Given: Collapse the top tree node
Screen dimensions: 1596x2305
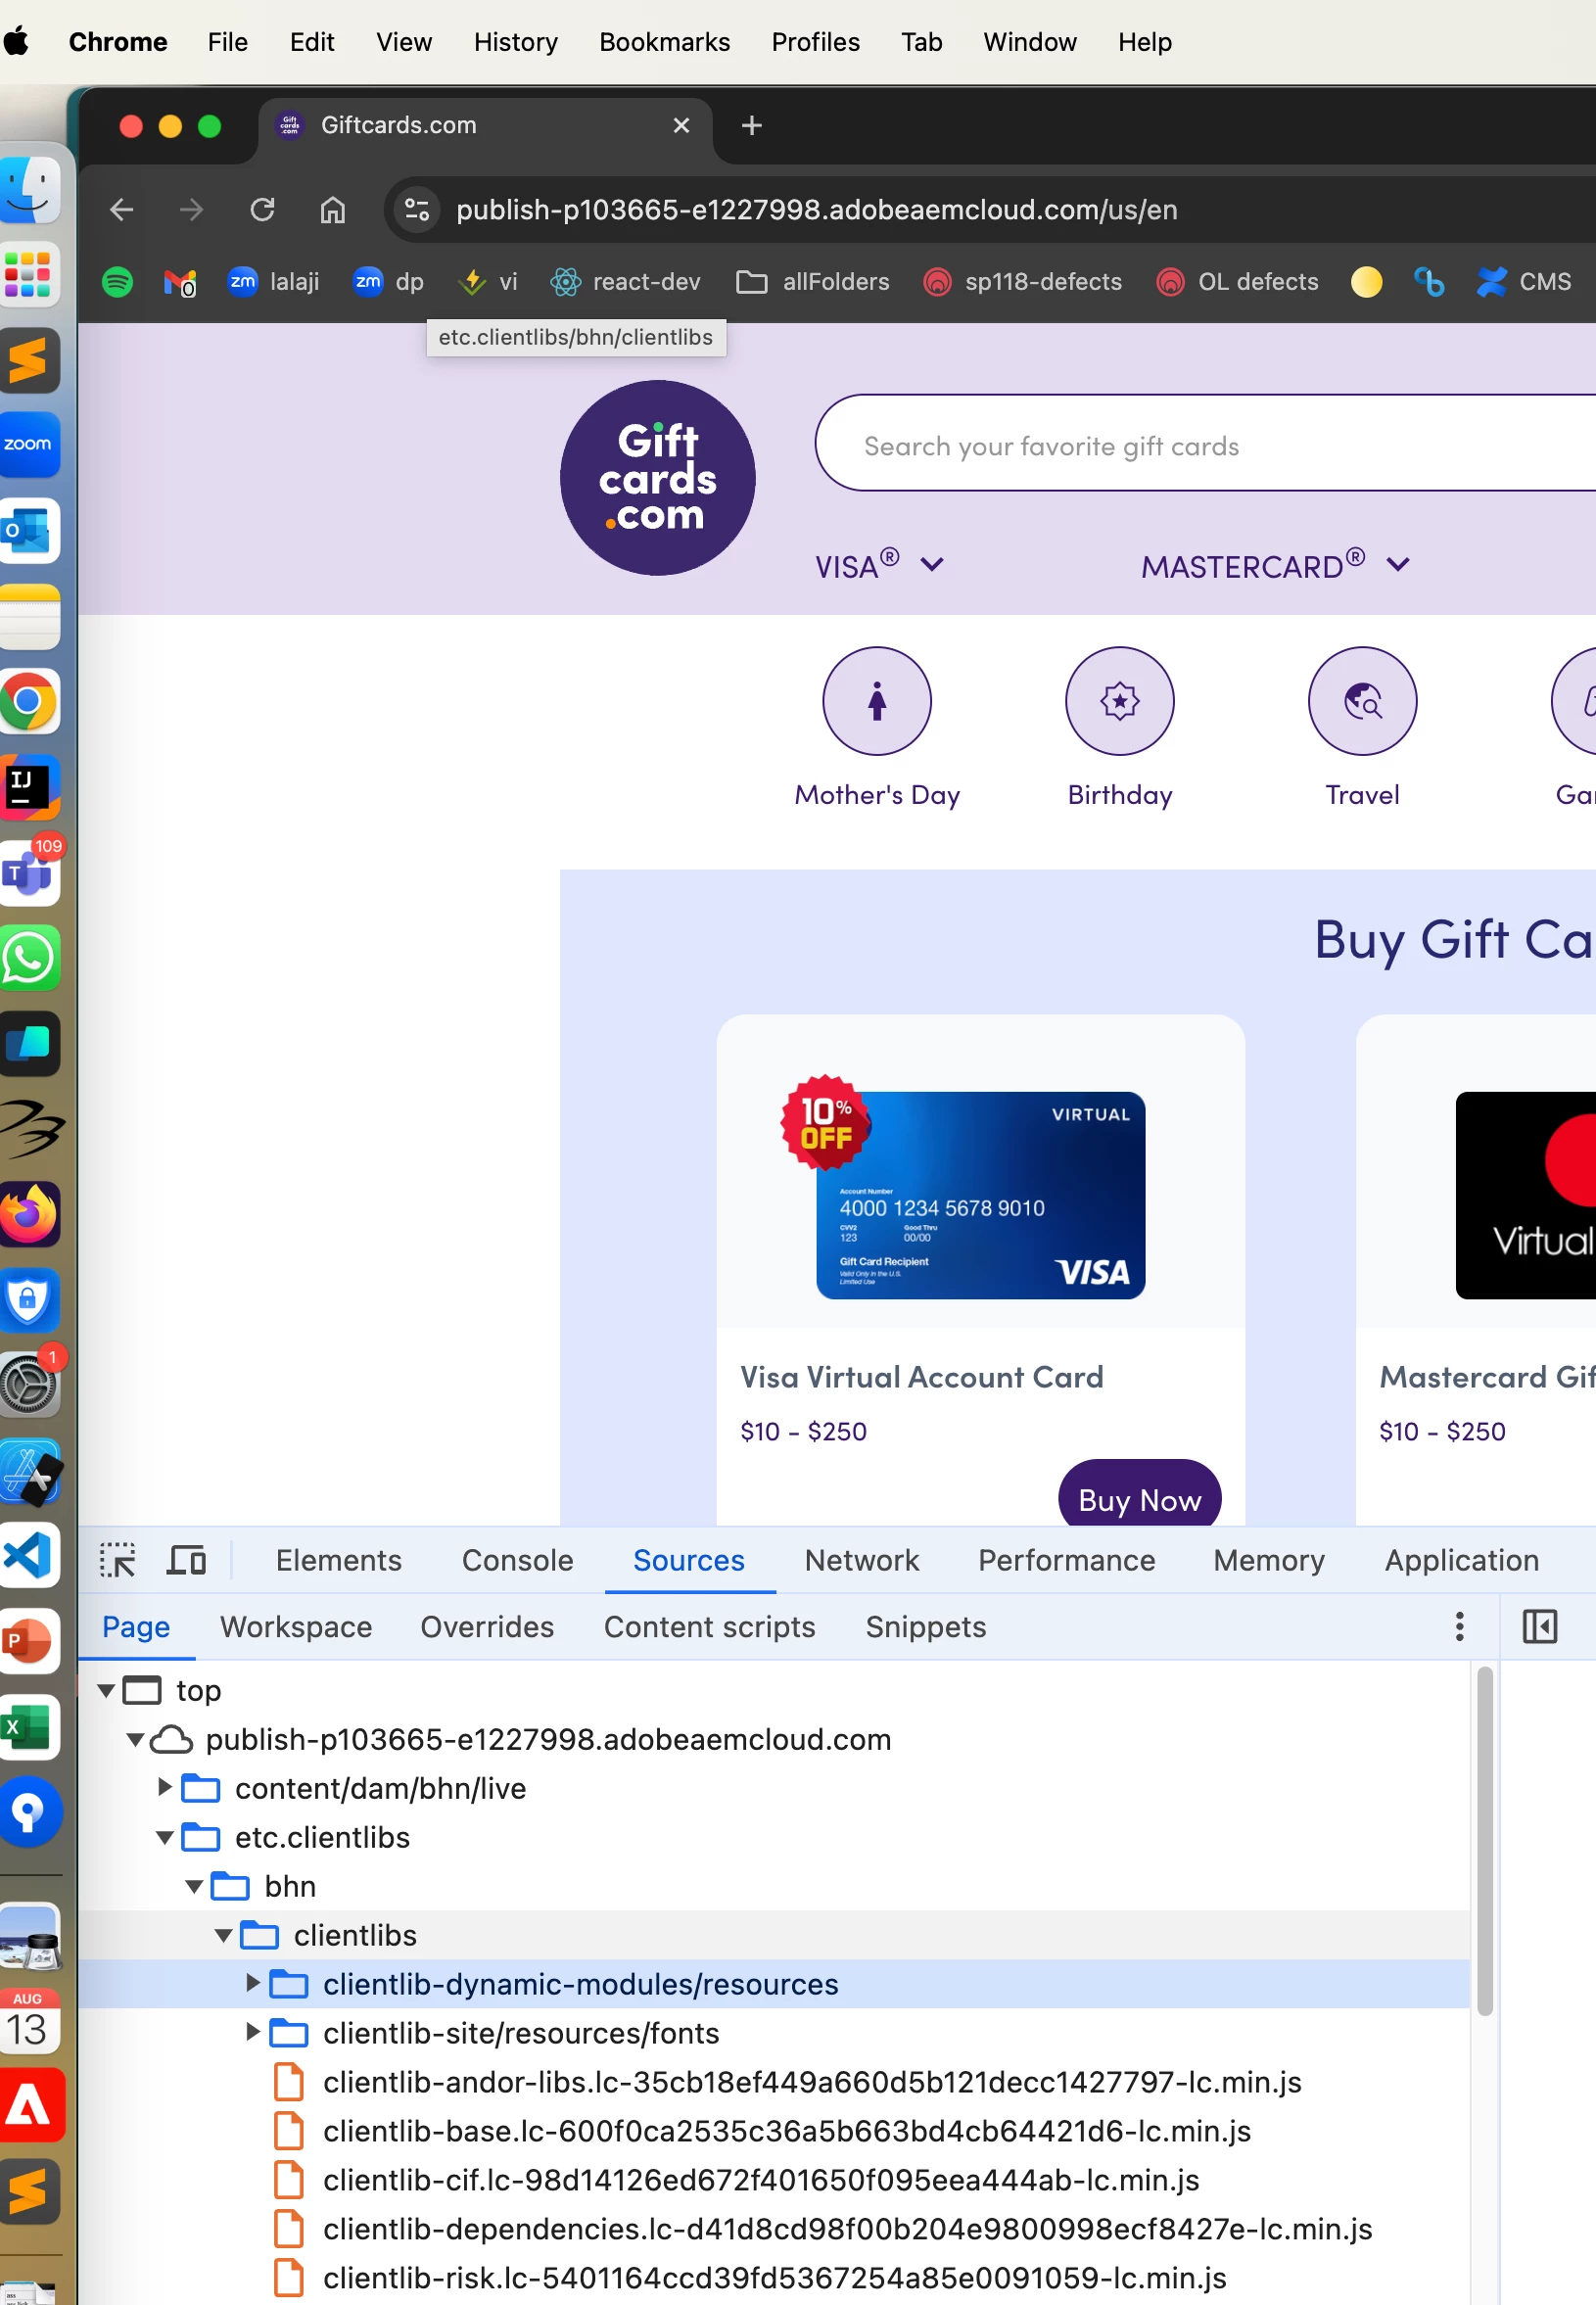Looking at the screenshot, I should tap(105, 1690).
